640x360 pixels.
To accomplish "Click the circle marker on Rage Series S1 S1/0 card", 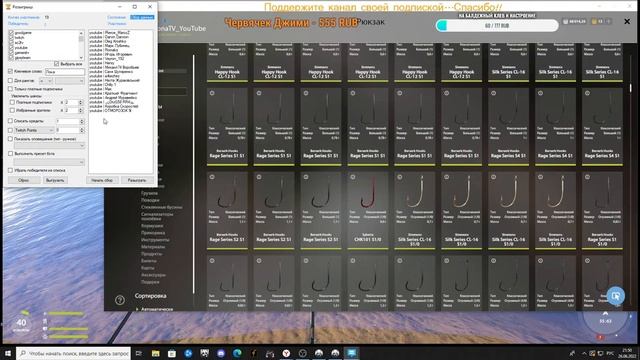I will click(587, 177).
